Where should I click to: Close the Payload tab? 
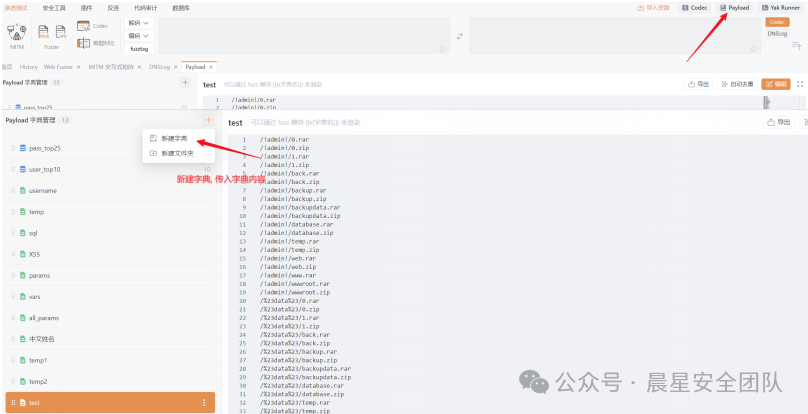click(212, 67)
